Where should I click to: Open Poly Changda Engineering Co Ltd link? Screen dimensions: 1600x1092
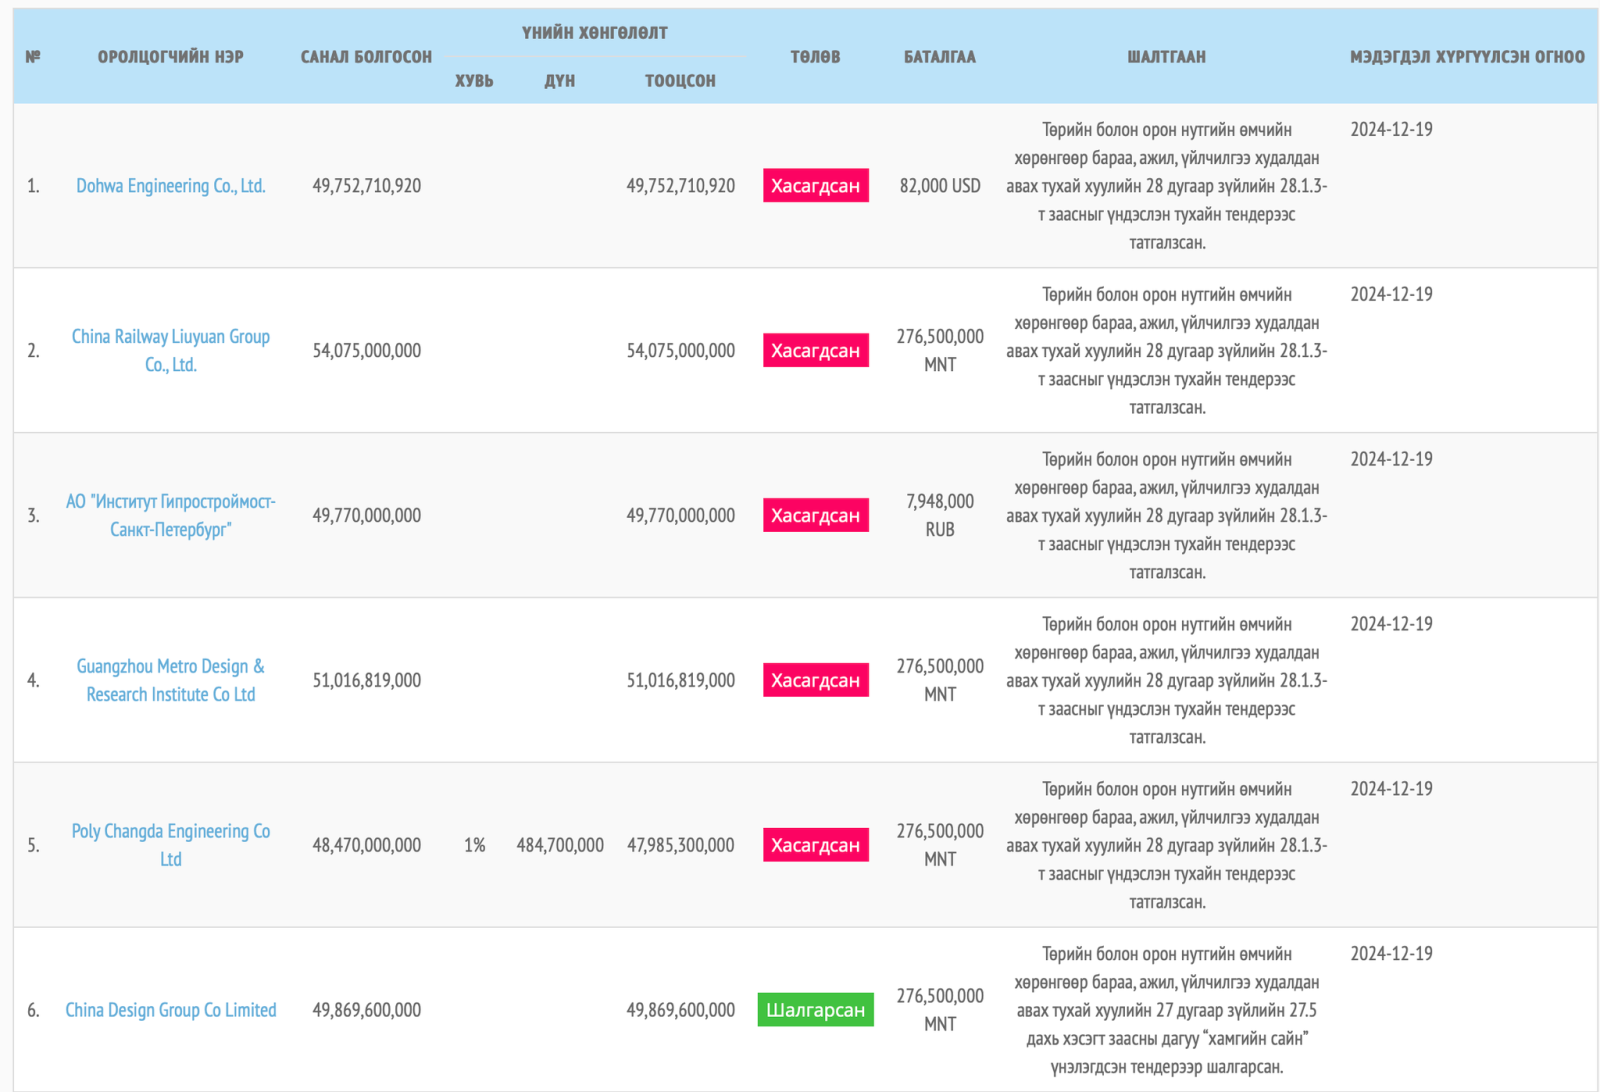pos(171,845)
